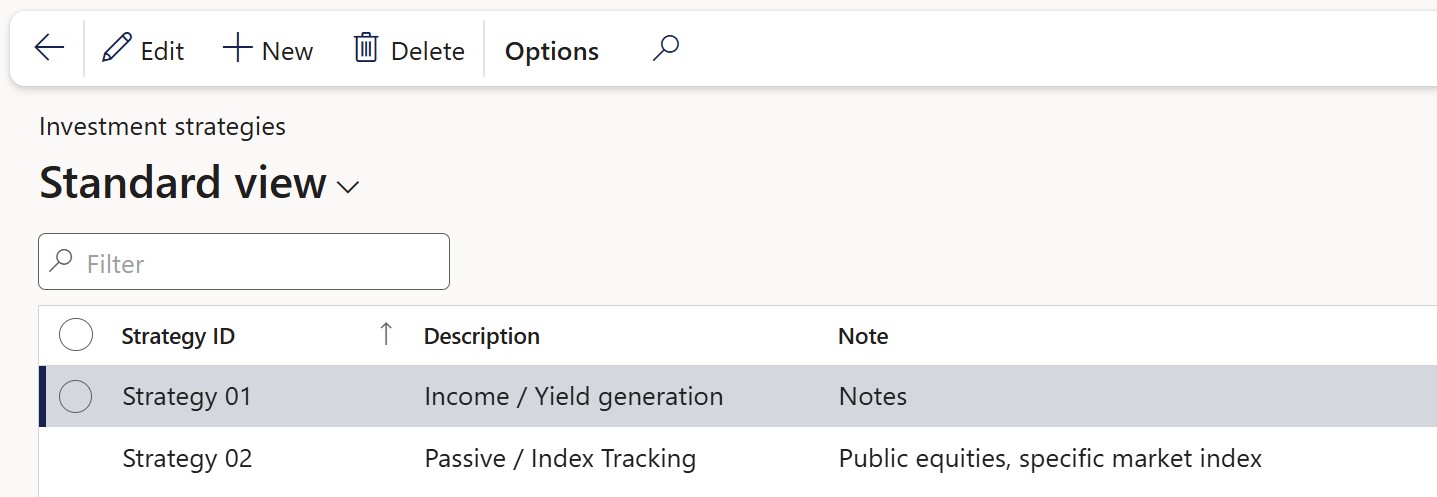
Task: Select the Public equities note cell
Action: [x=1050, y=459]
